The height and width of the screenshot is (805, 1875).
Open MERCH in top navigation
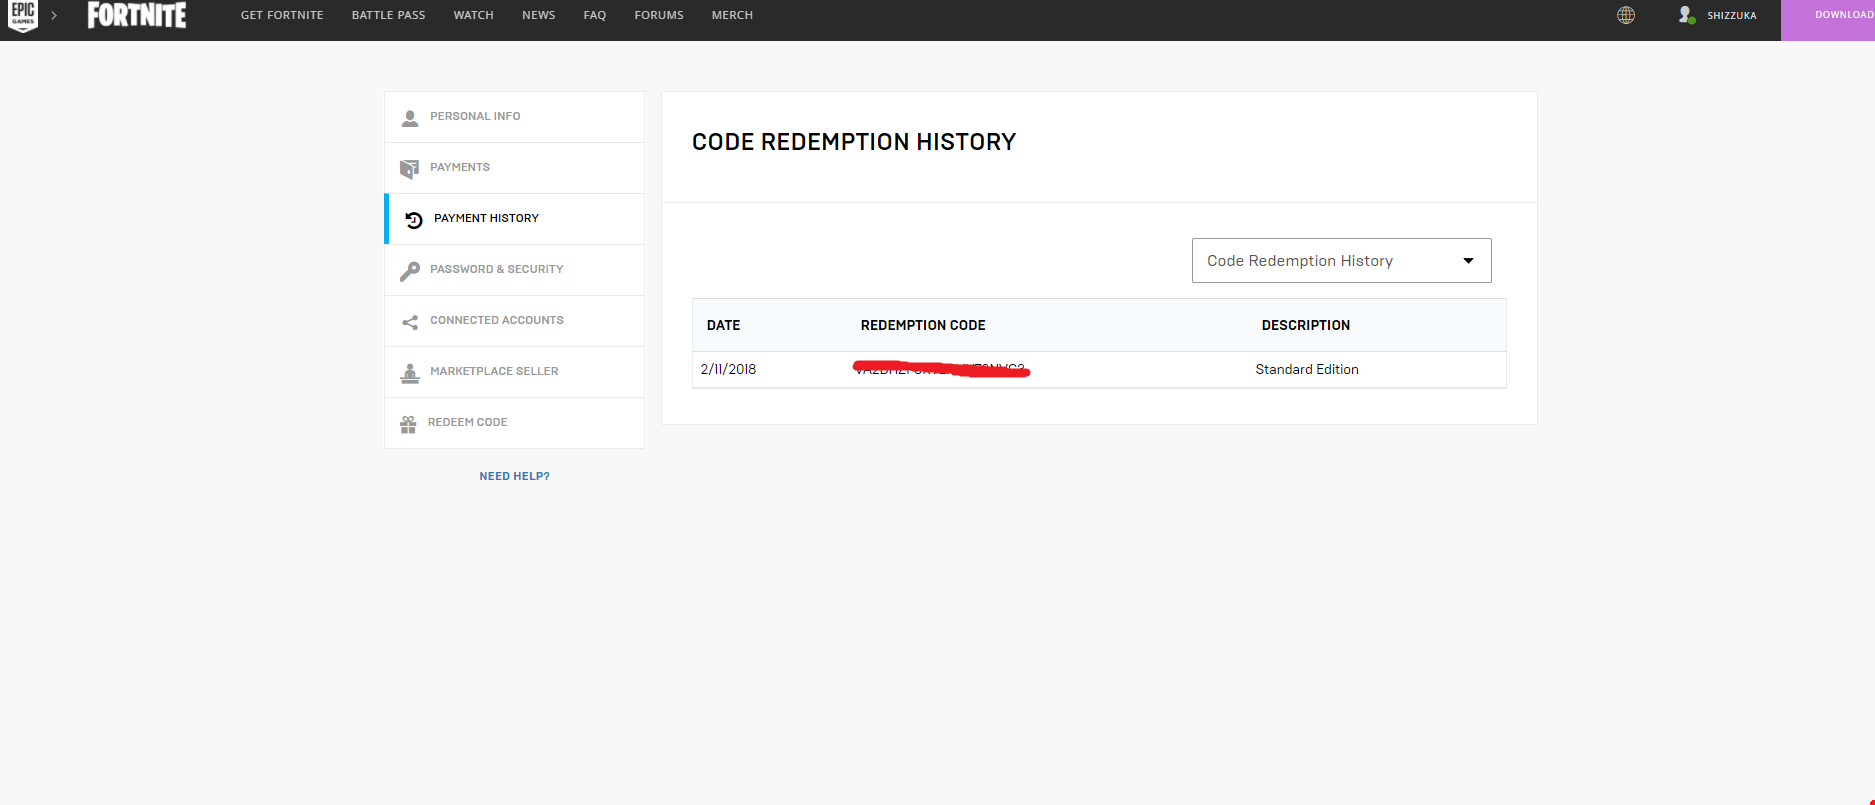732,15
